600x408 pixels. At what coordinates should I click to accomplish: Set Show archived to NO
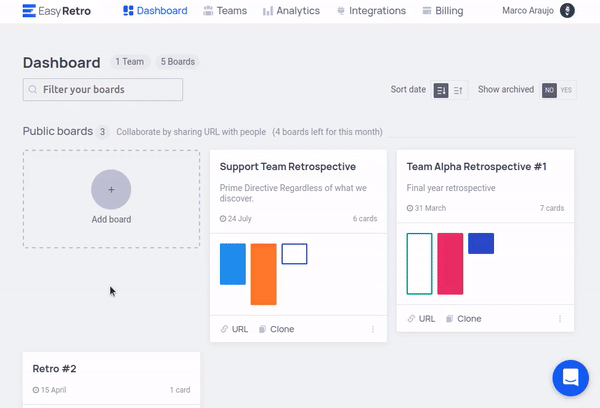[x=549, y=90]
